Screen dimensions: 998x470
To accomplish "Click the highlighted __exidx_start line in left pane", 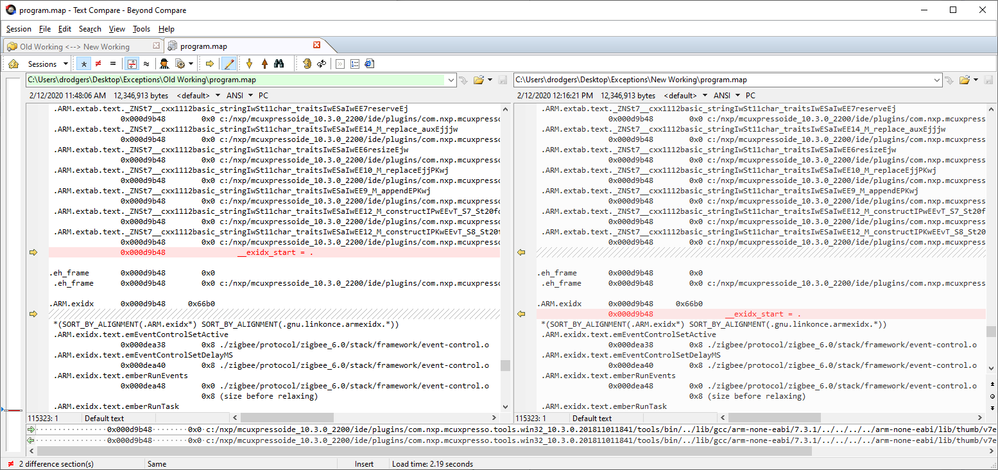I will coord(274,253).
